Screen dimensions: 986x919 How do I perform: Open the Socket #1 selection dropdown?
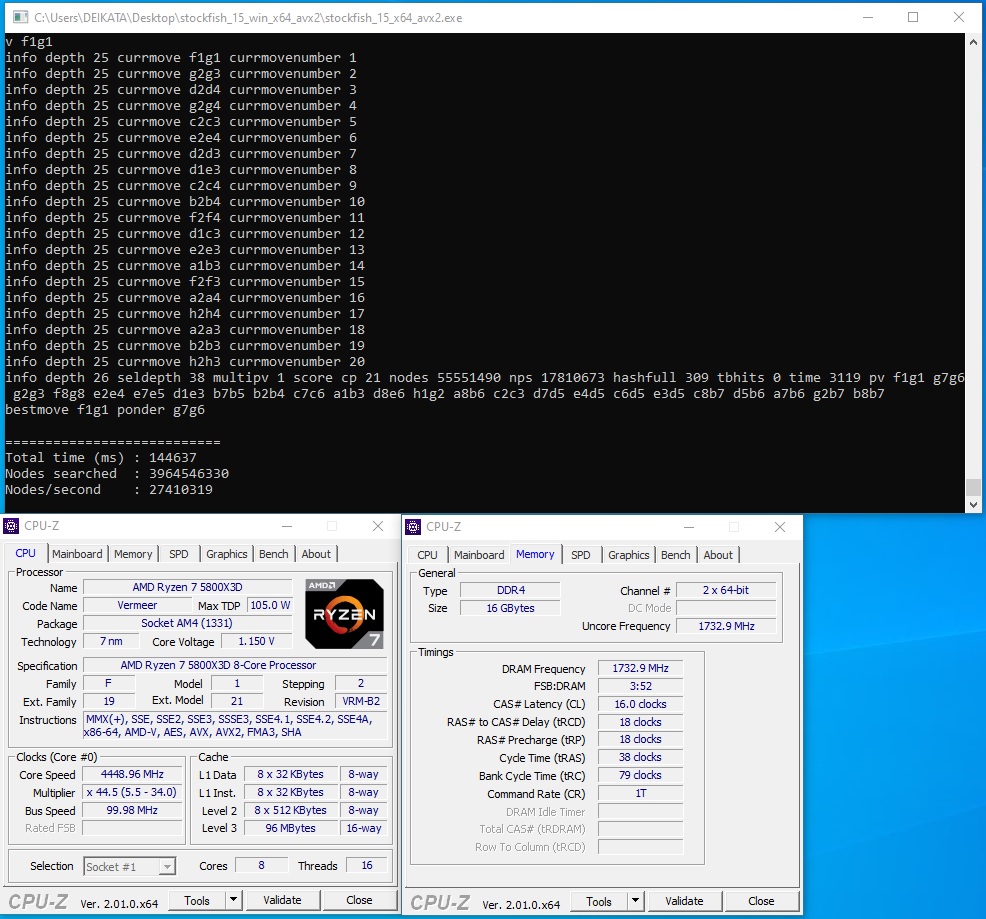click(x=130, y=867)
